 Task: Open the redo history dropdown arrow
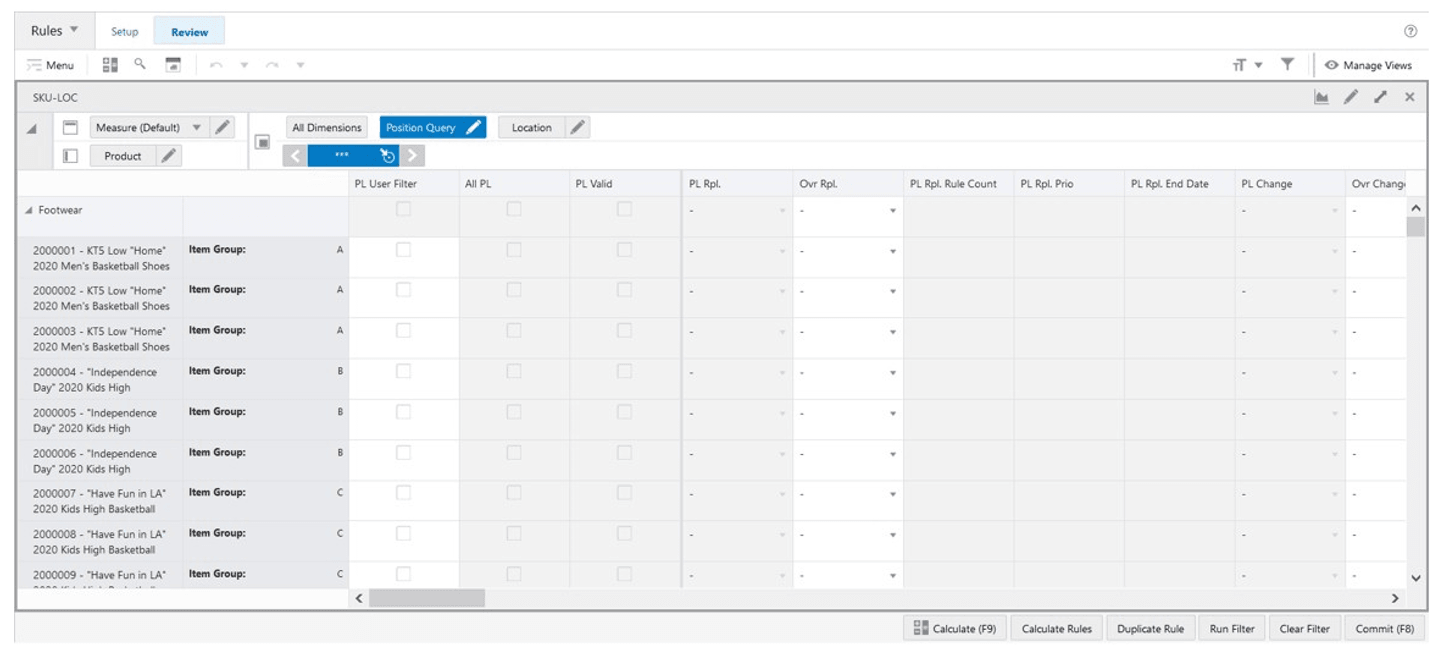[x=300, y=66]
